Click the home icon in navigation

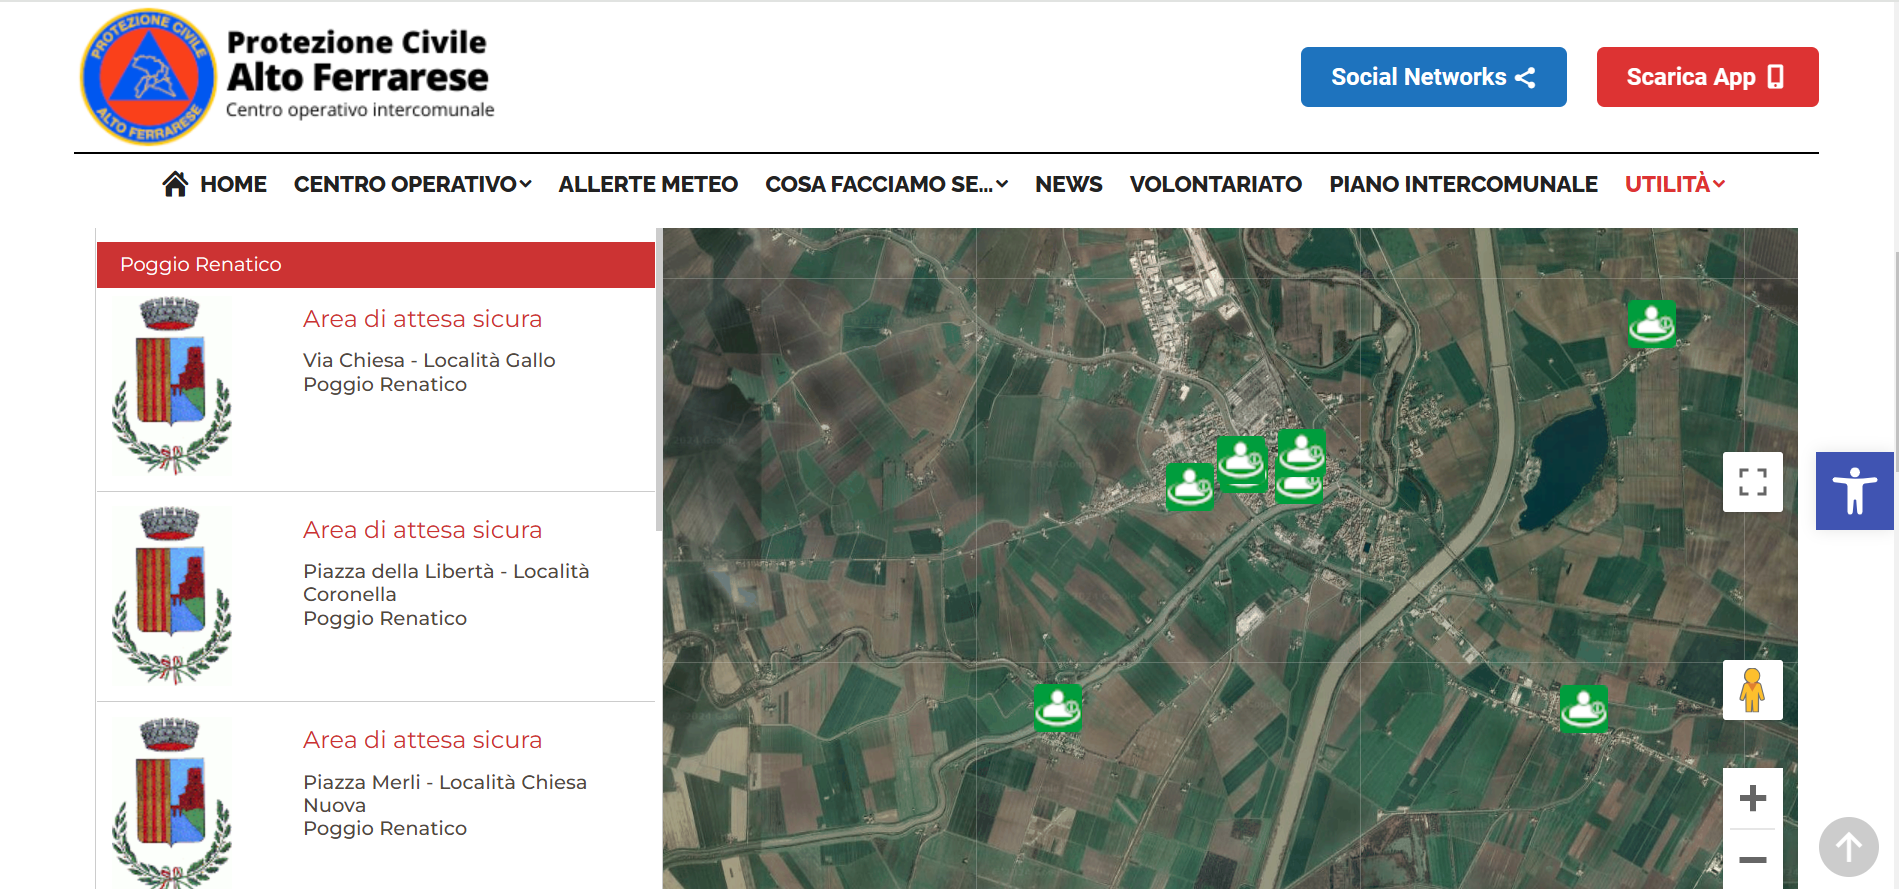[x=175, y=184]
